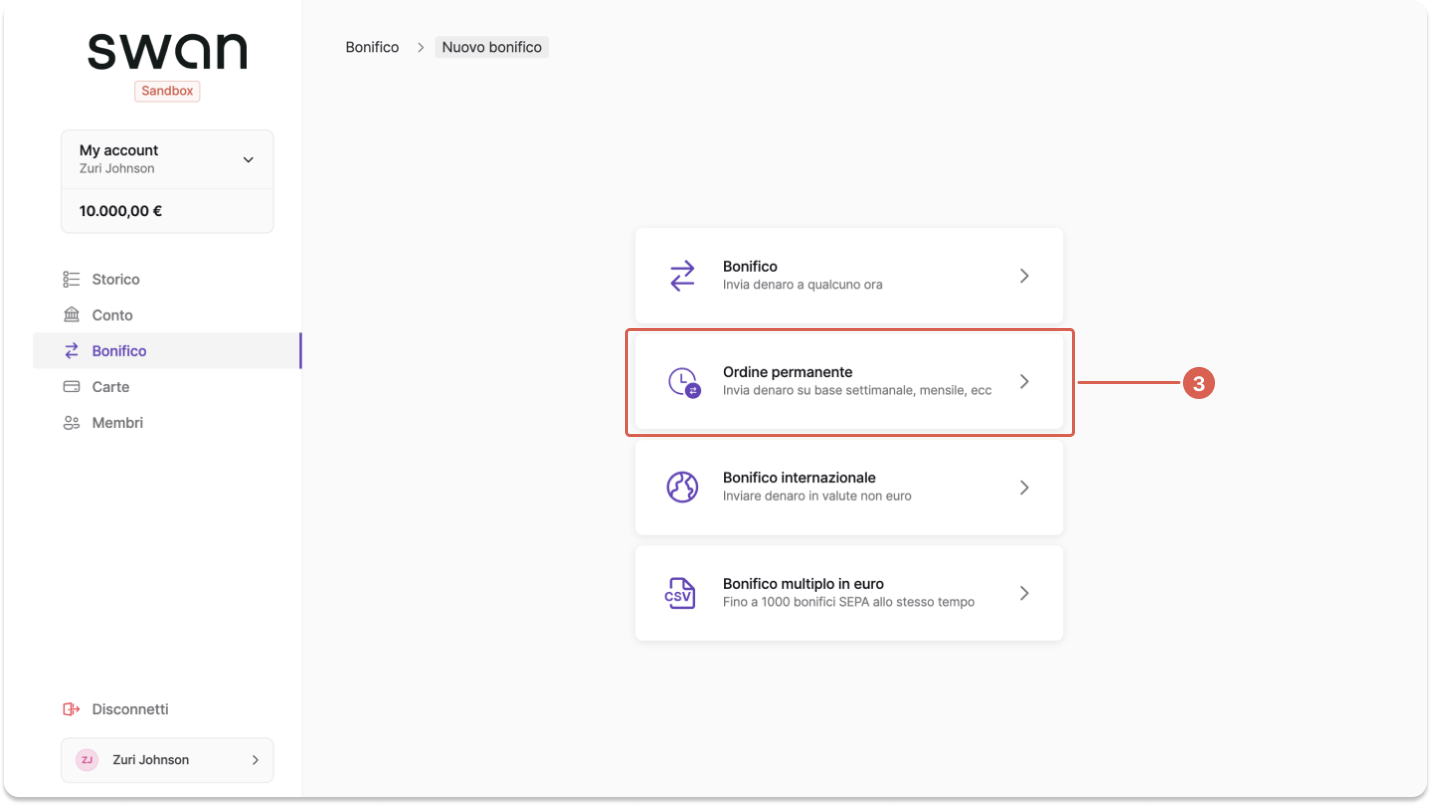The height and width of the screenshot is (805, 1431).
Task: Click the ZJ avatar circle
Action: [x=87, y=760]
